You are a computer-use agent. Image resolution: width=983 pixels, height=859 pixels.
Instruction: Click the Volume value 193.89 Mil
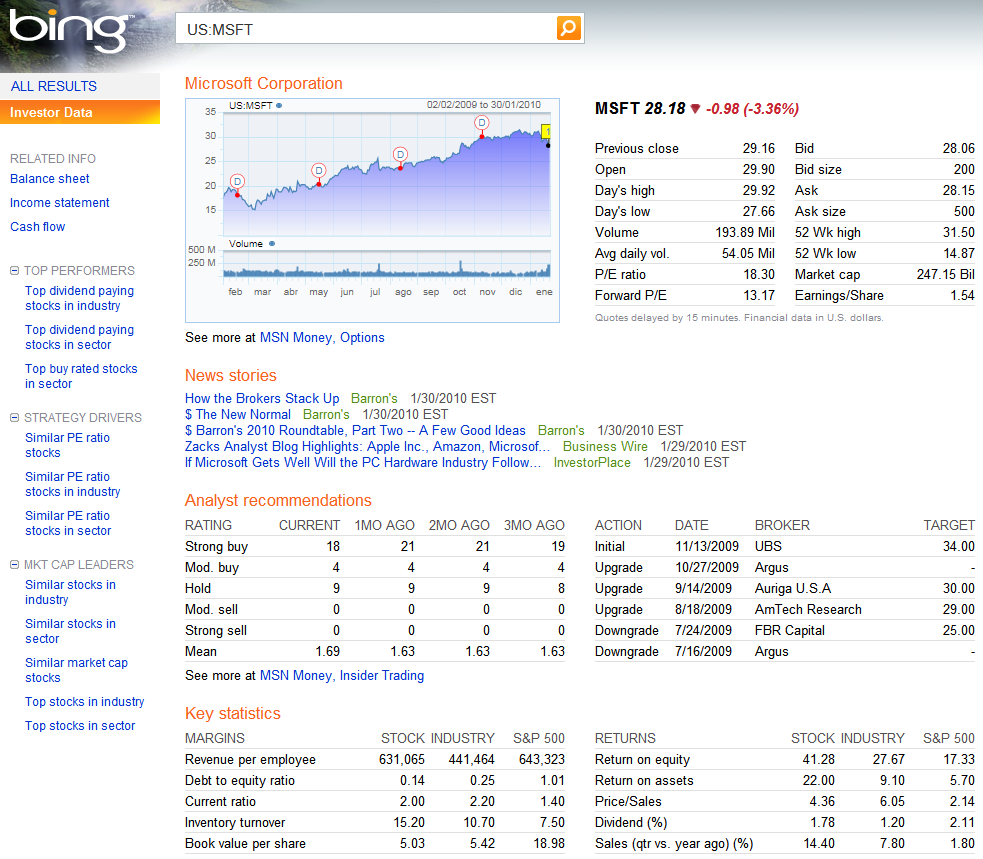(x=745, y=232)
